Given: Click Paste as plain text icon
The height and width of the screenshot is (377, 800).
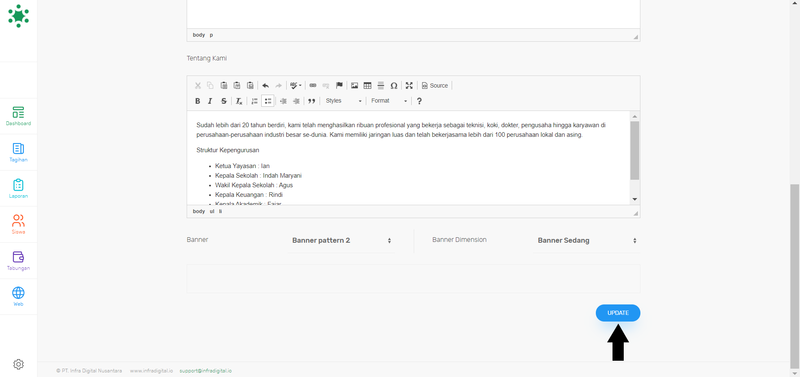Looking at the screenshot, I should pyautogui.click(x=237, y=86).
